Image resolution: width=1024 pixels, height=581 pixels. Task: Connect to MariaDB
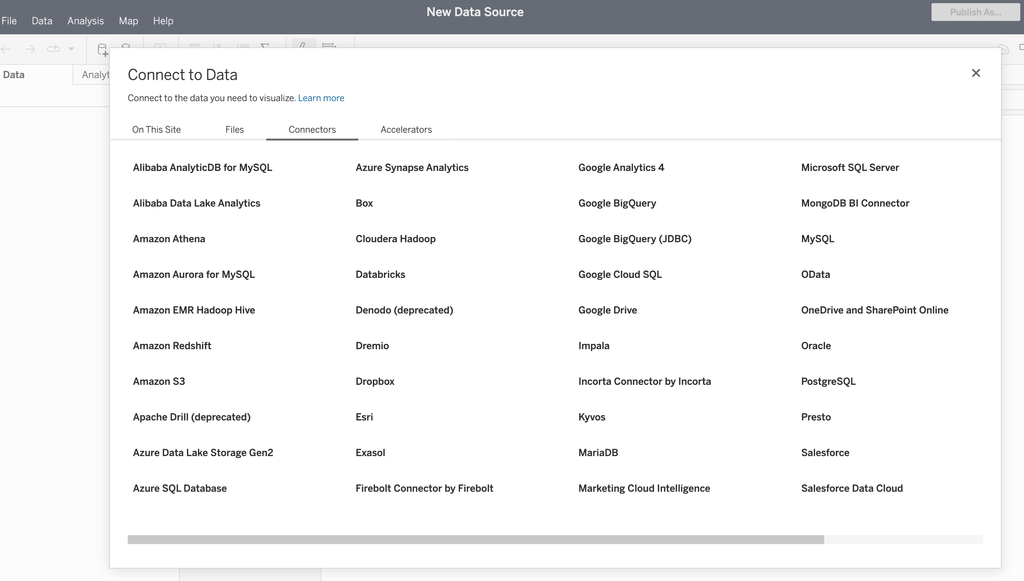598,452
